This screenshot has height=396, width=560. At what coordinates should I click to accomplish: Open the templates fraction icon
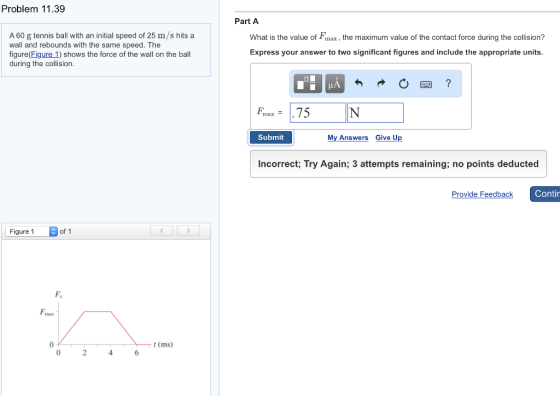(x=308, y=84)
